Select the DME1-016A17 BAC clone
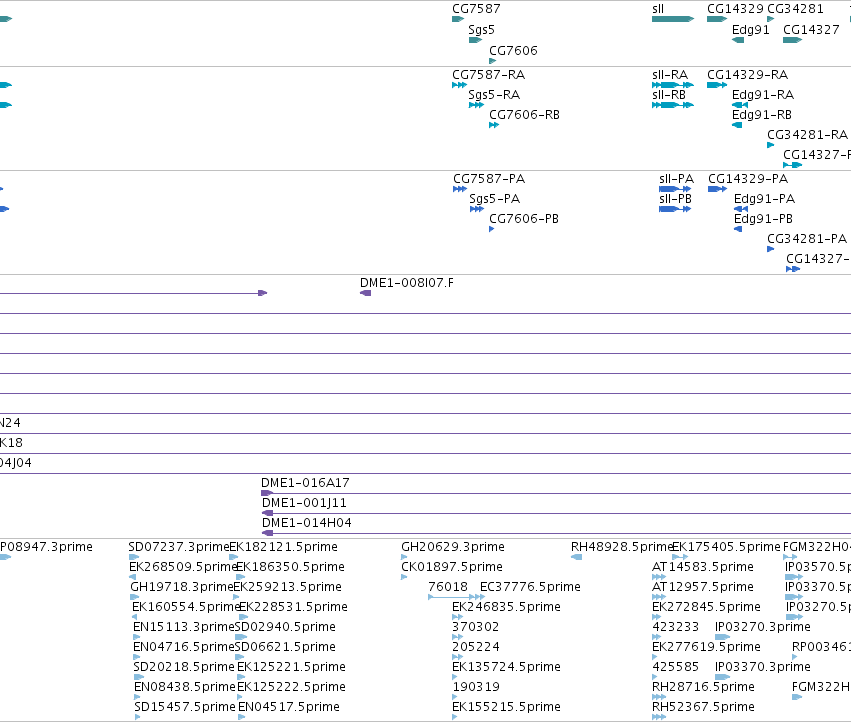The width and height of the screenshot is (851, 722). (x=305, y=483)
